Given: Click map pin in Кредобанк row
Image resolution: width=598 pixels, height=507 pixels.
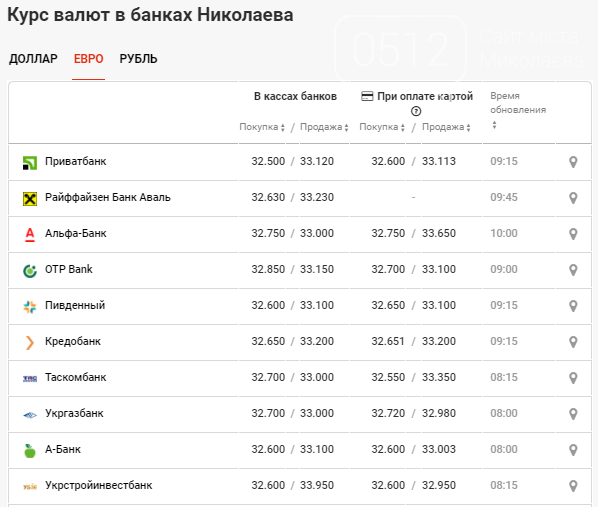Looking at the screenshot, I should [x=573, y=342].
